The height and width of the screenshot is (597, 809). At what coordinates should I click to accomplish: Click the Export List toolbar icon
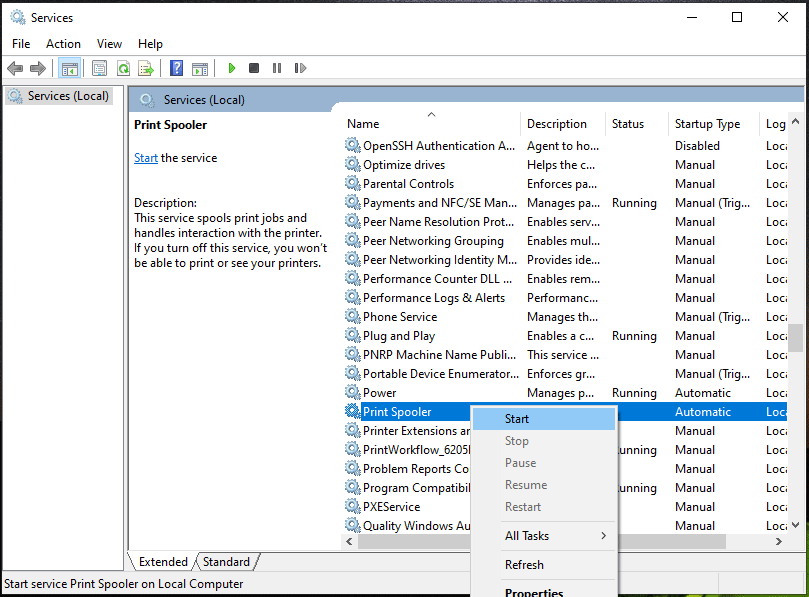pos(146,68)
